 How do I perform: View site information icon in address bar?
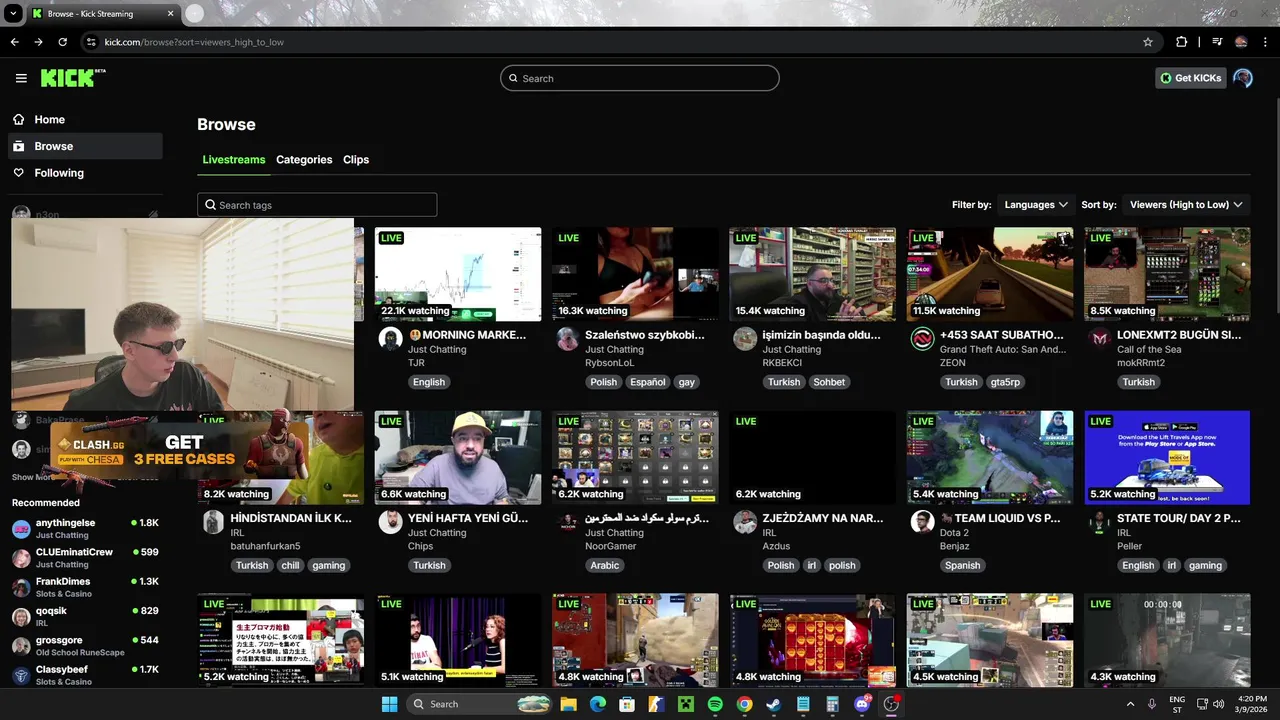[91, 42]
